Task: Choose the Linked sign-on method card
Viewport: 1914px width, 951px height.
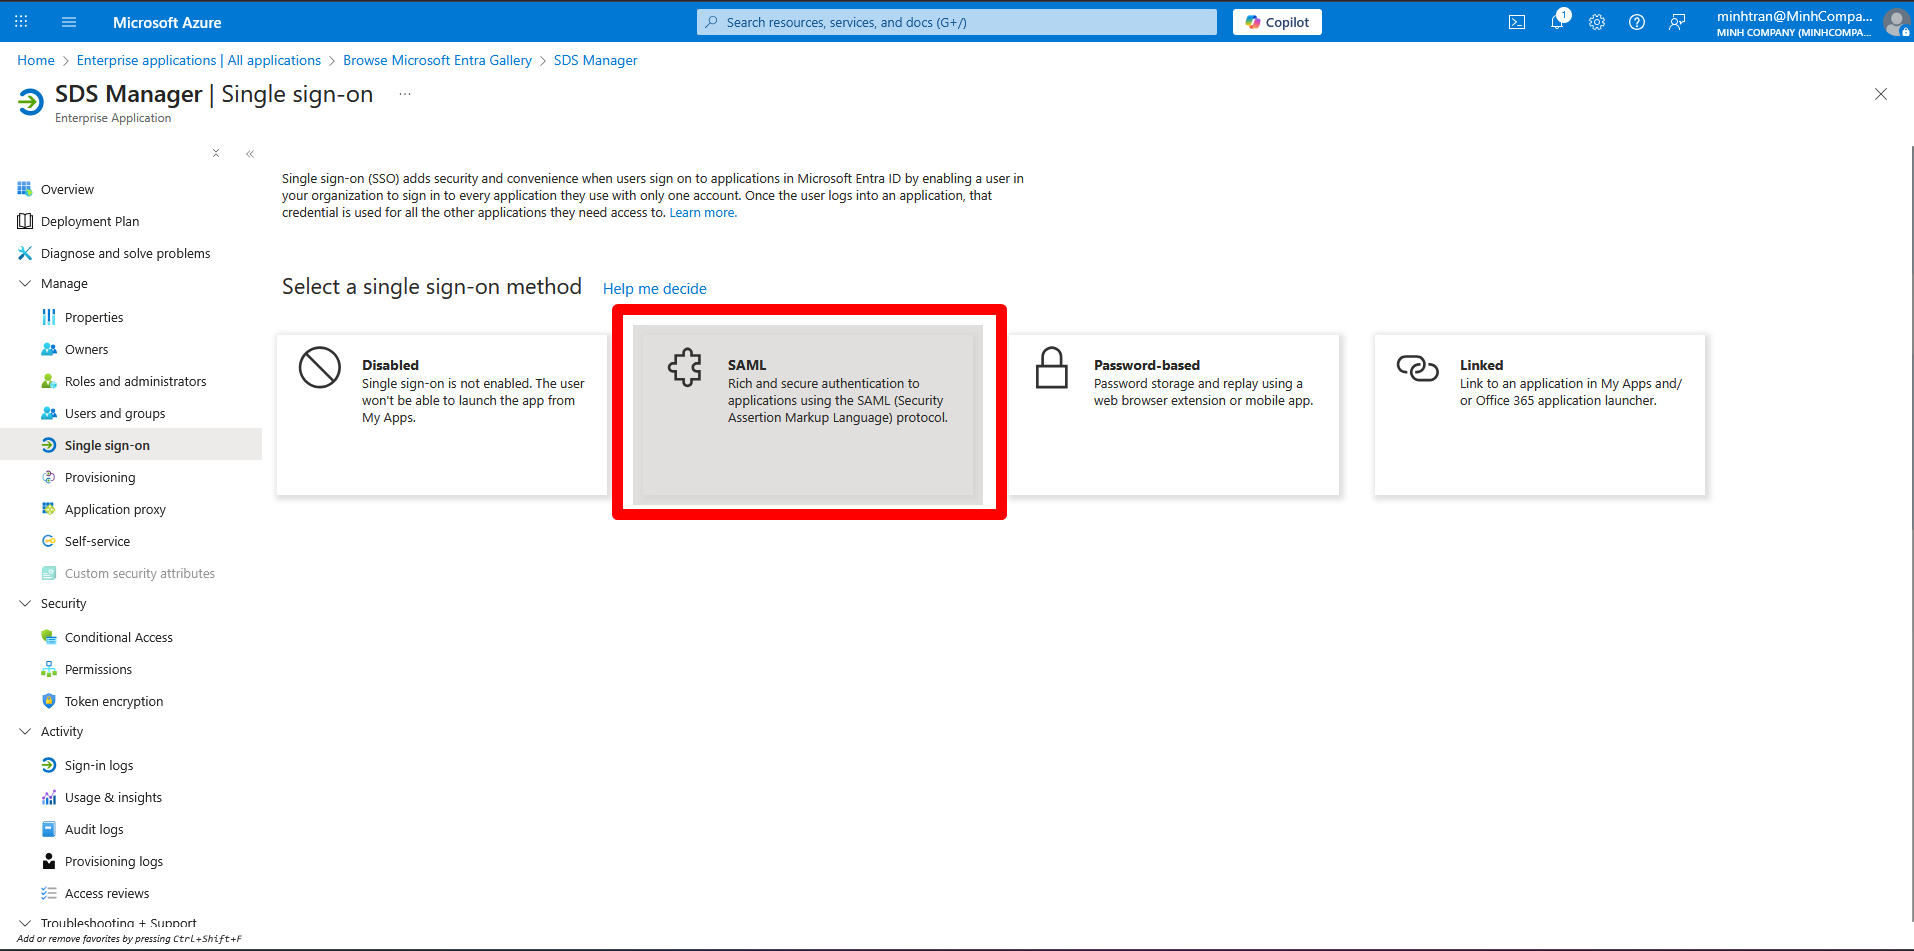Action: [1540, 415]
